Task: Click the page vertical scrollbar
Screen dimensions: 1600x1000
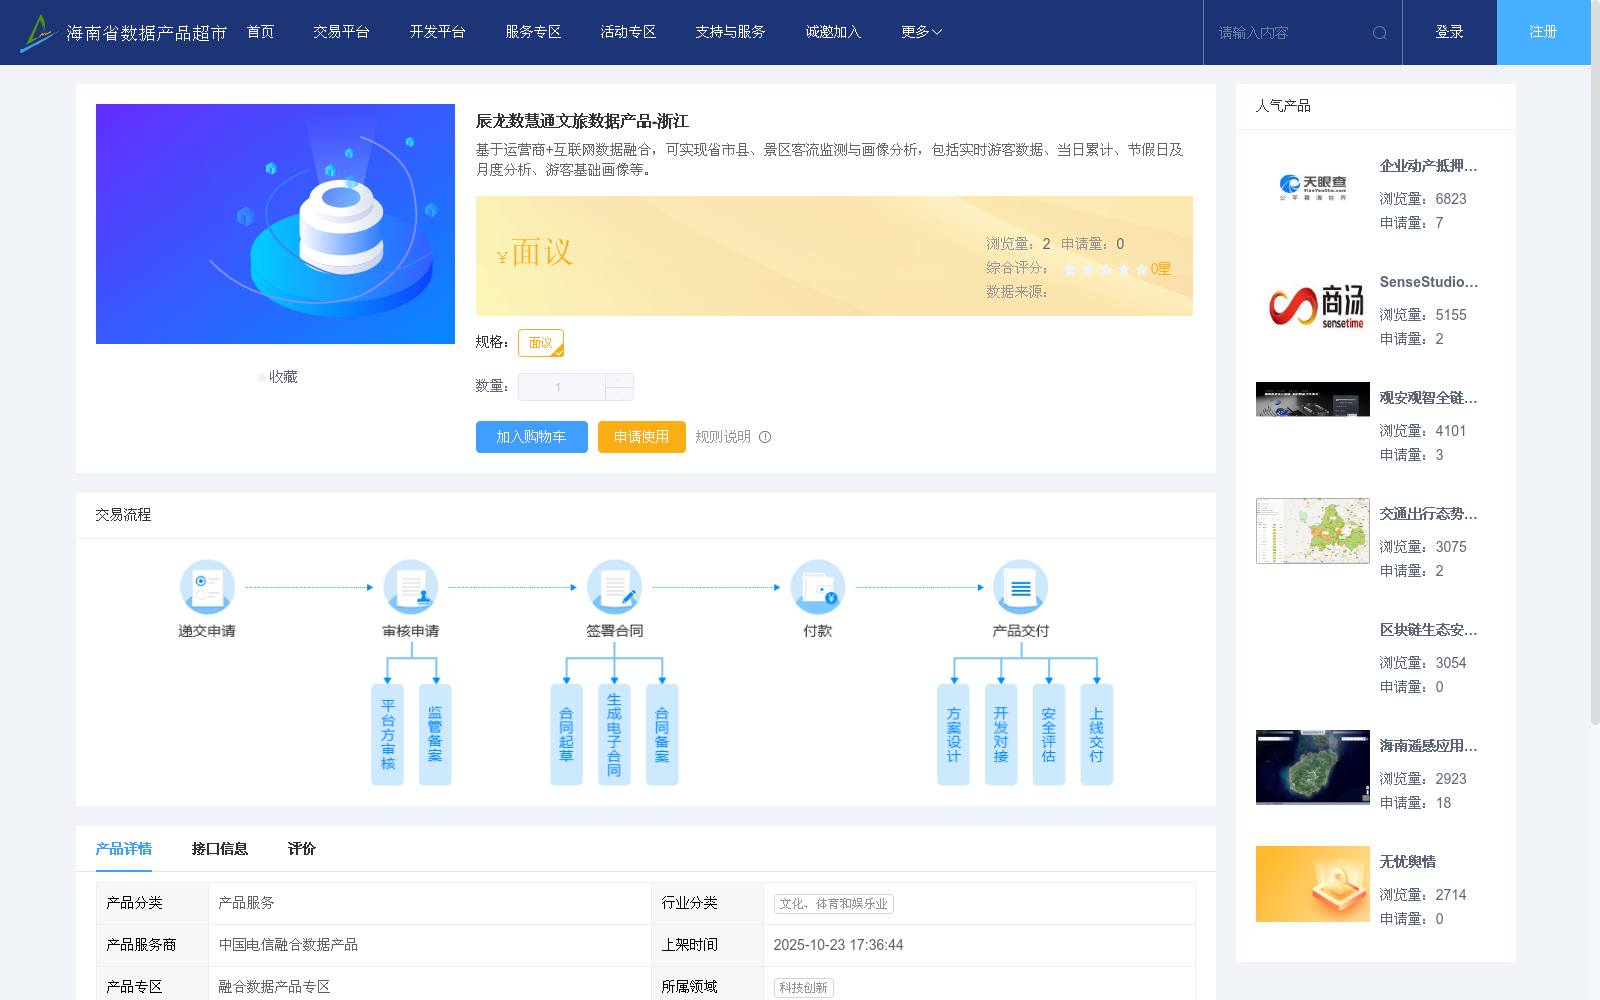Action: 1595,362
